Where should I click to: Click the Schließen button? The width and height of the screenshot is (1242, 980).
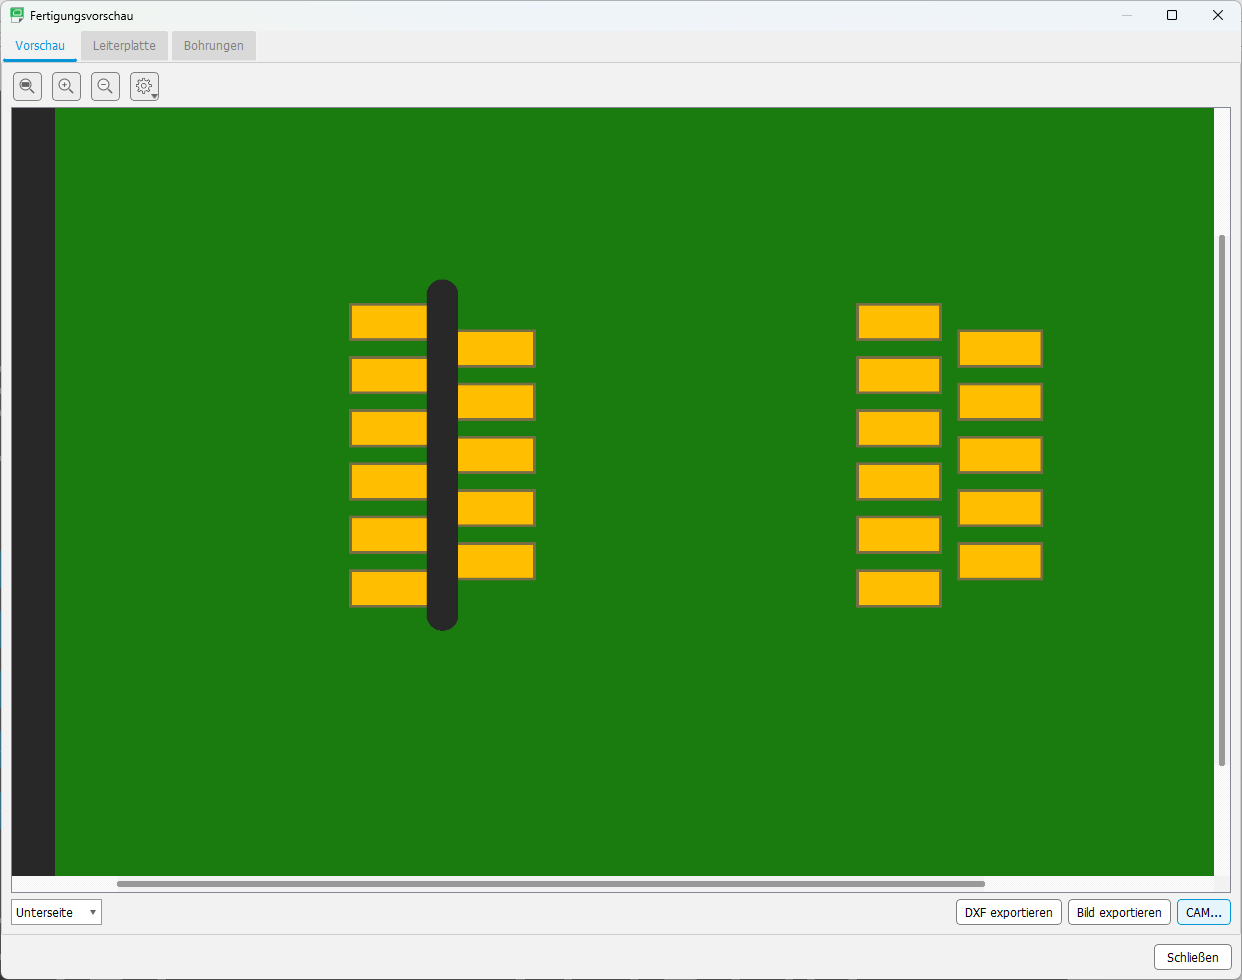[x=1192, y=957]
